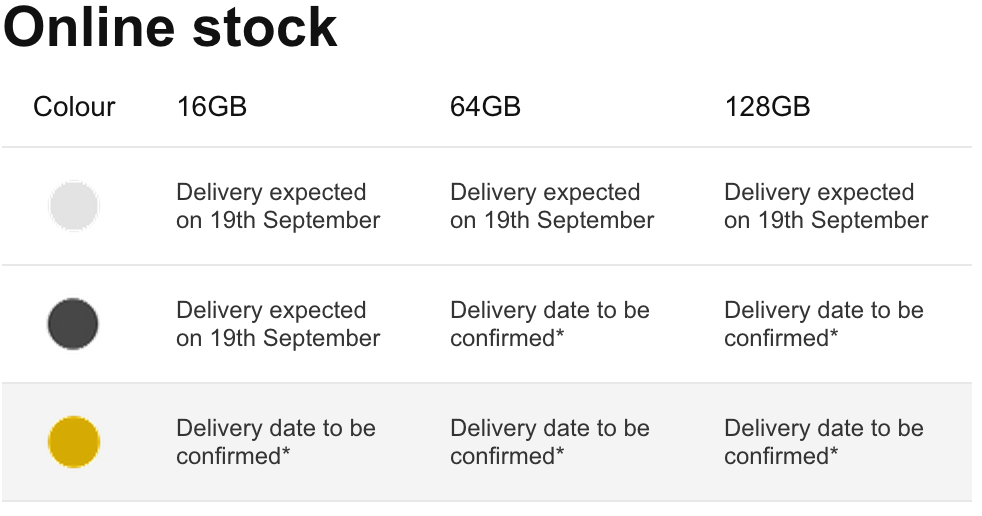Screen dimensions: 982x516
Task: Click the Colour column header
Action: [74, 107]
